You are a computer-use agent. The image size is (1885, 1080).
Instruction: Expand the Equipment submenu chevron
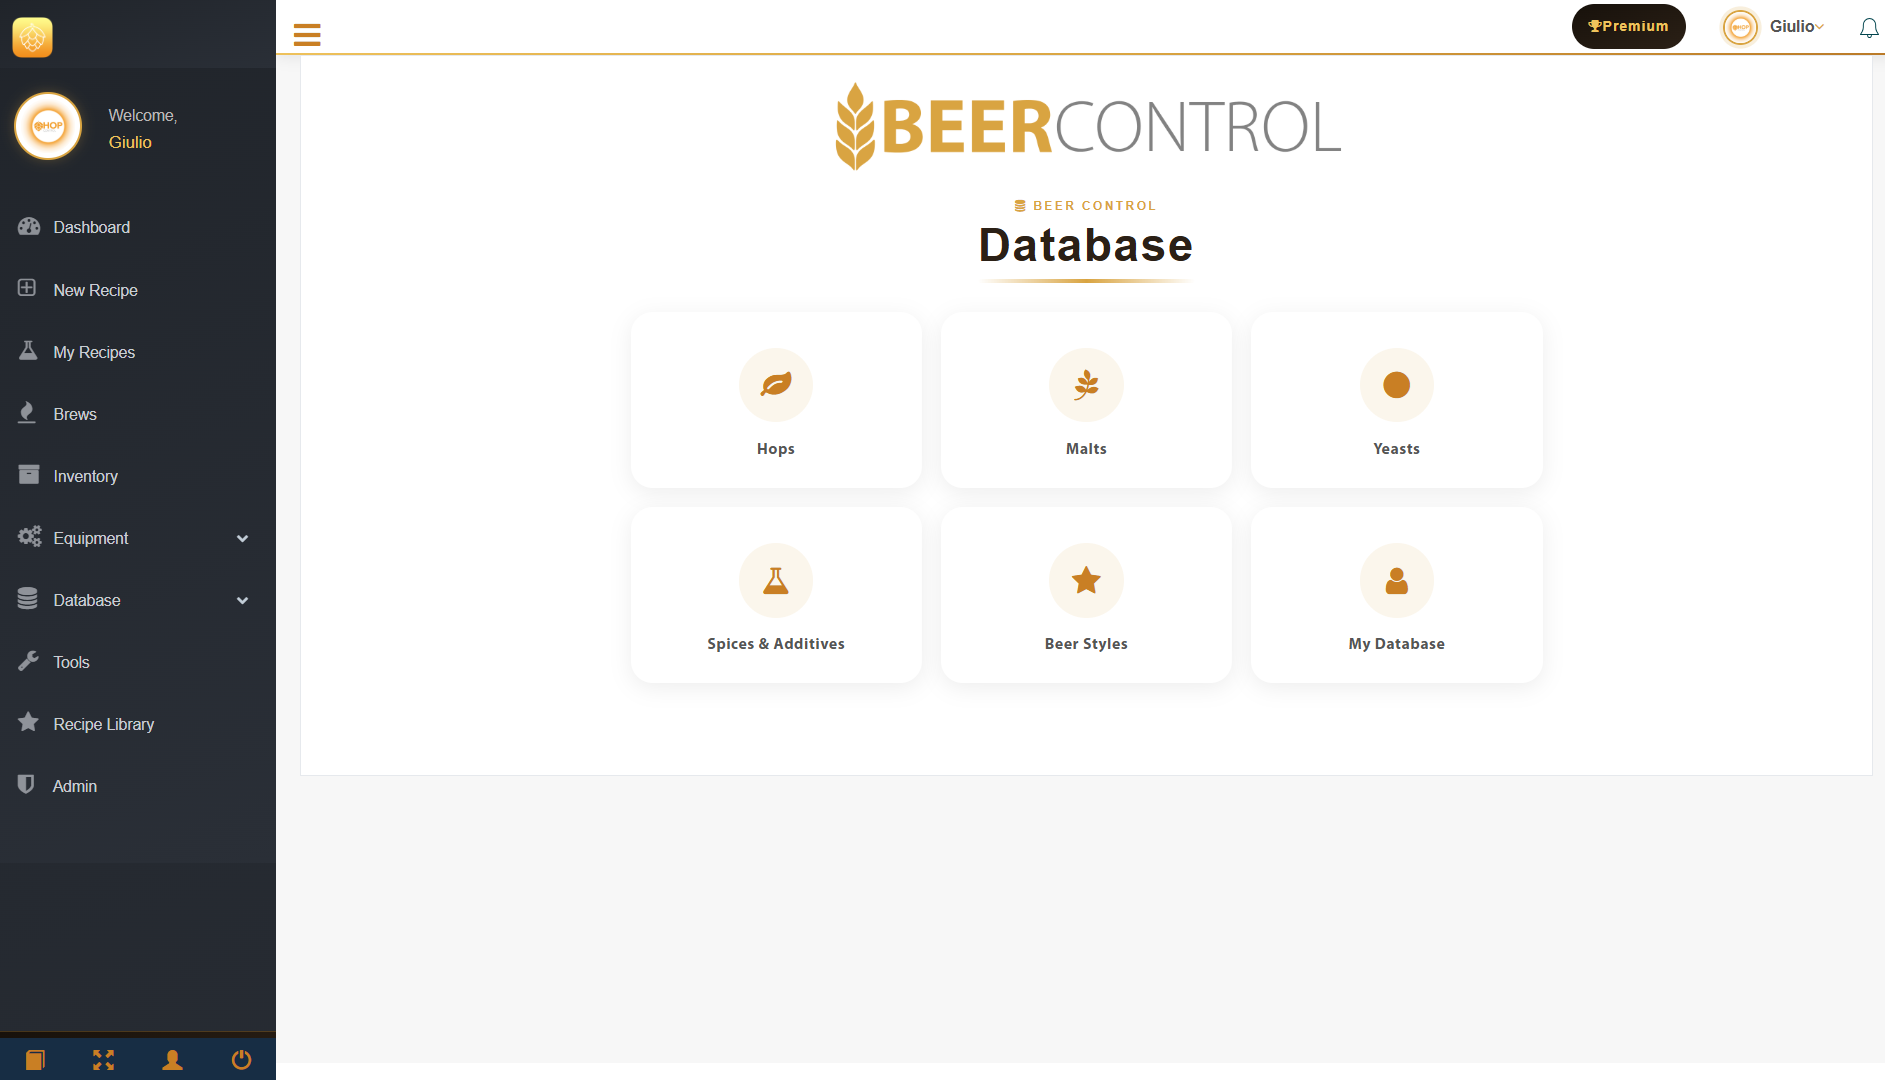coord(242,539)
